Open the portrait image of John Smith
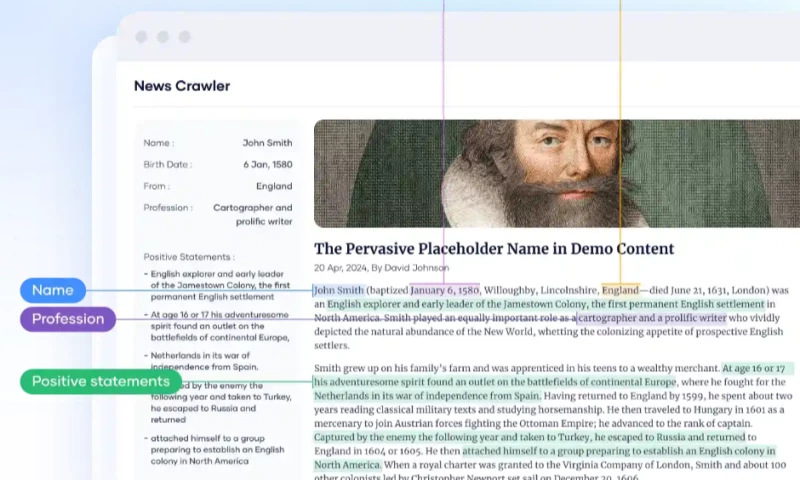Image resolution: width=800 pixels, height=480 pixels. (x=554, y=172)
